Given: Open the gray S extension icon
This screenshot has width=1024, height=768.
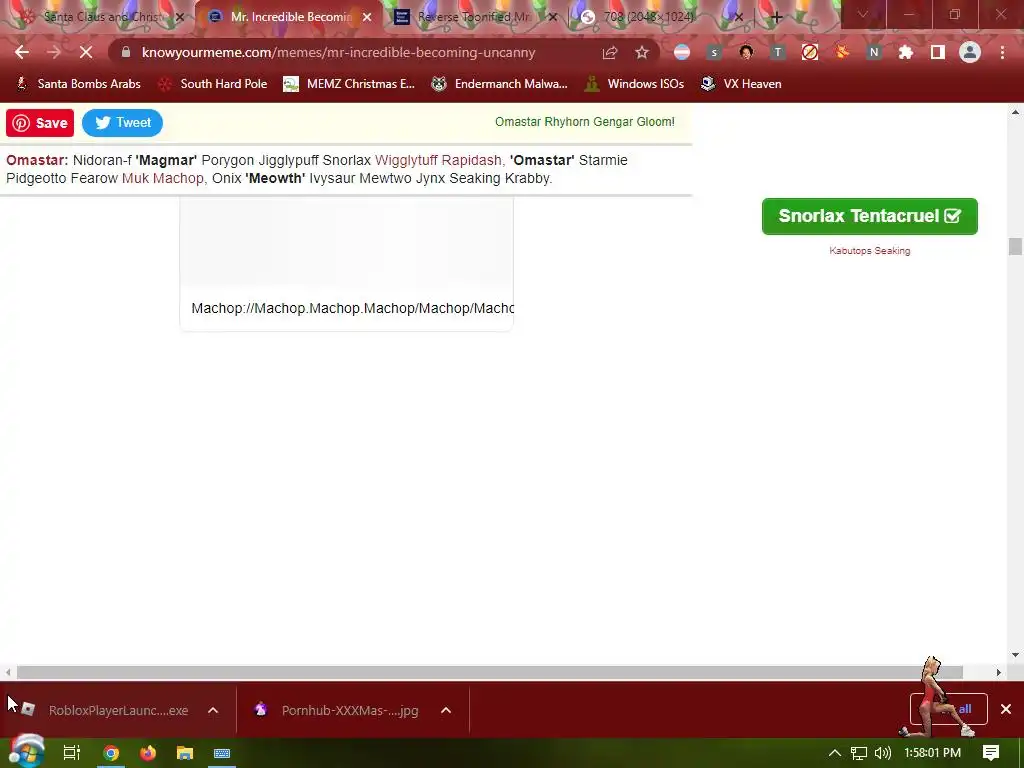Looking at the screenshot, I should pos(714,52).
